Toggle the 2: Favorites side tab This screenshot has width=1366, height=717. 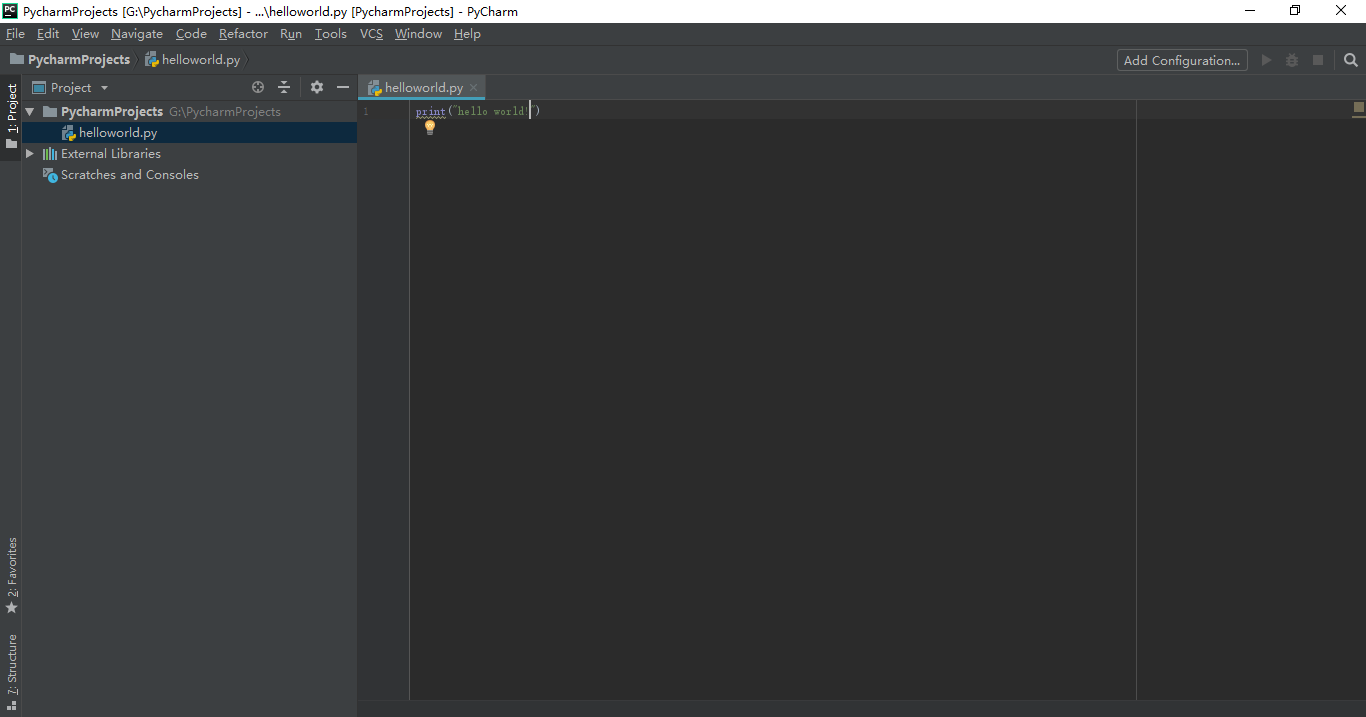tap(12, 575)
